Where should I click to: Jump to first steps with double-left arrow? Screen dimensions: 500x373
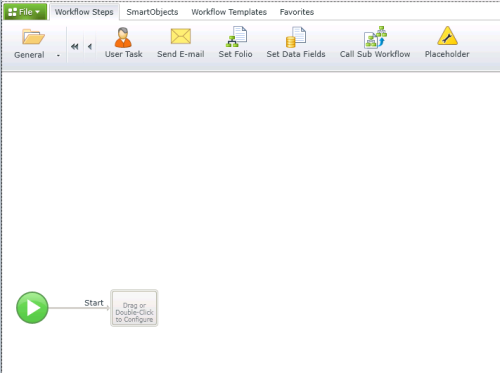tap(74, 46)
